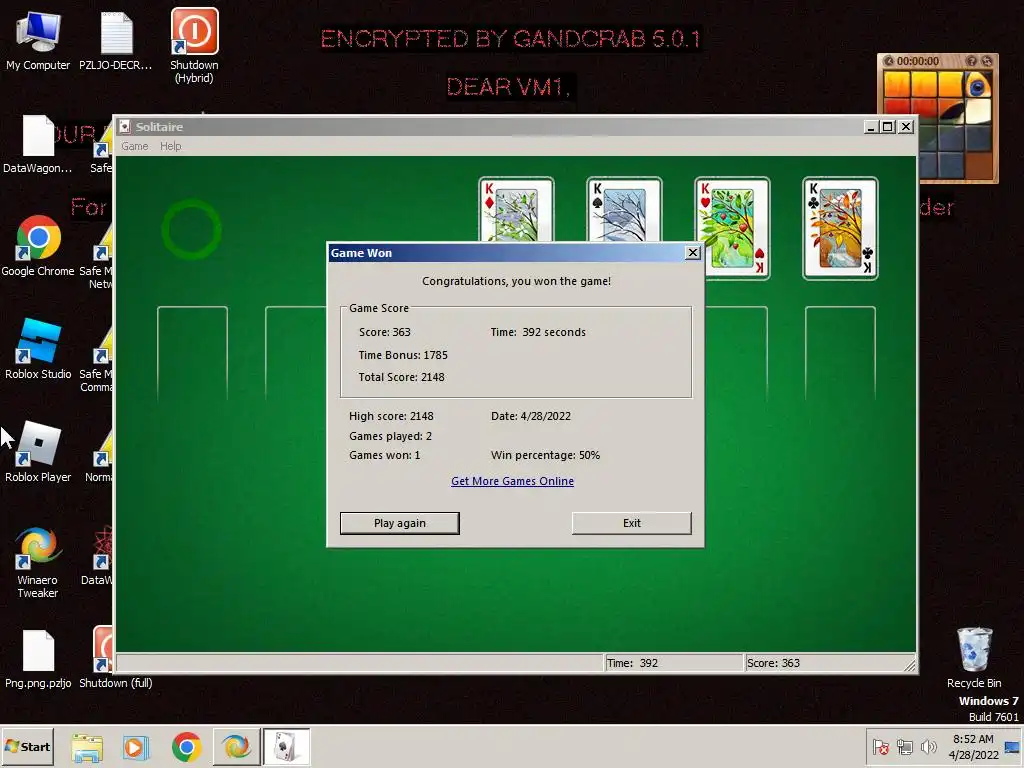
Task: Open the Game menu in Solitaire
Action: pyautogui.click(x=135, y=146)
